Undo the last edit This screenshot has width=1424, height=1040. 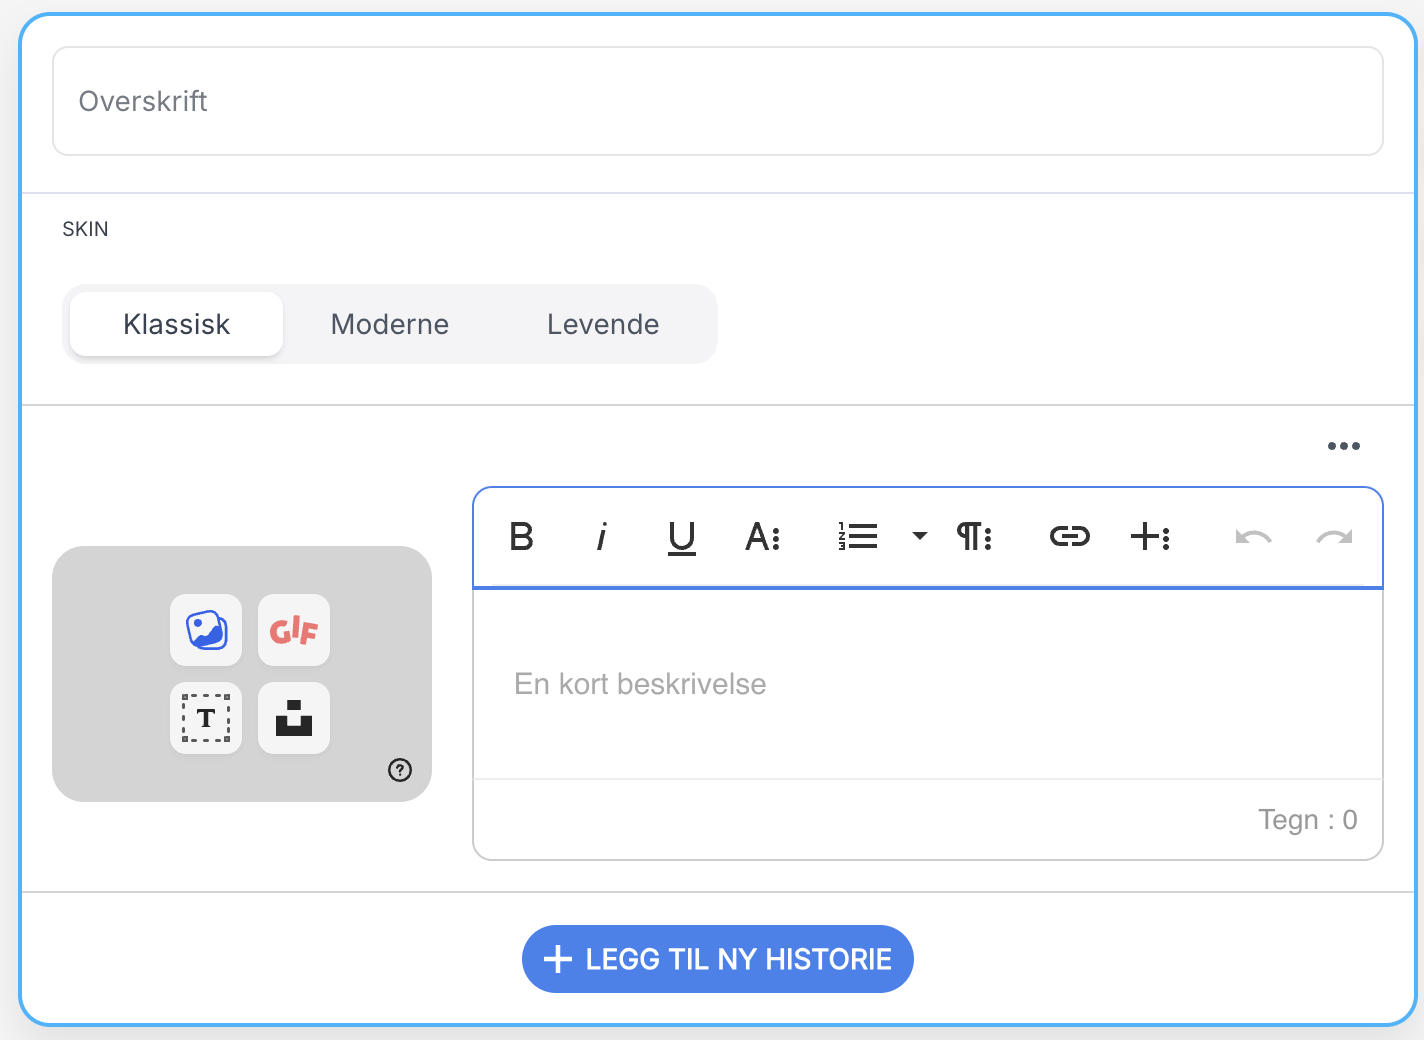[x=1253, y=537]
